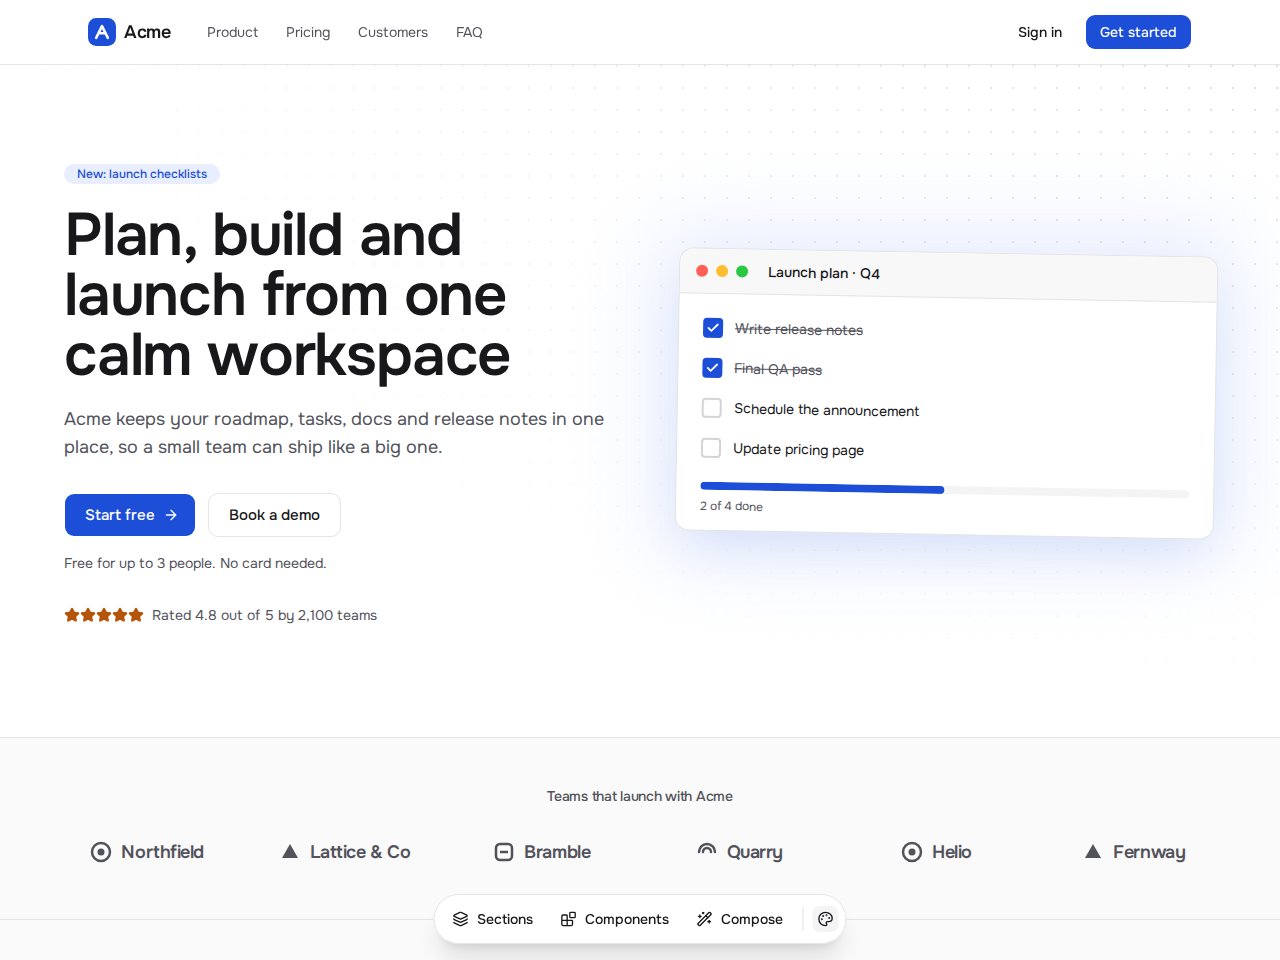This screenshot has height=960, width=1280.
Task: Check the Schedule the announcement checkbox
Action: [x=712, y=408]
